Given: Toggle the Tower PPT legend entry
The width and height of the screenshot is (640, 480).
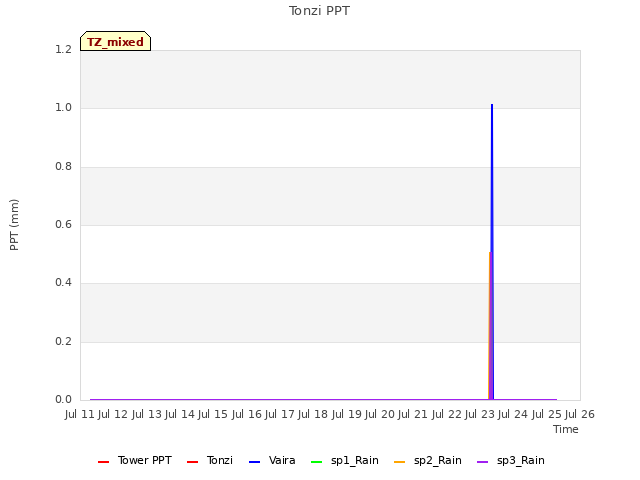Looking at the screenshot, I should [x=135, y=460].
